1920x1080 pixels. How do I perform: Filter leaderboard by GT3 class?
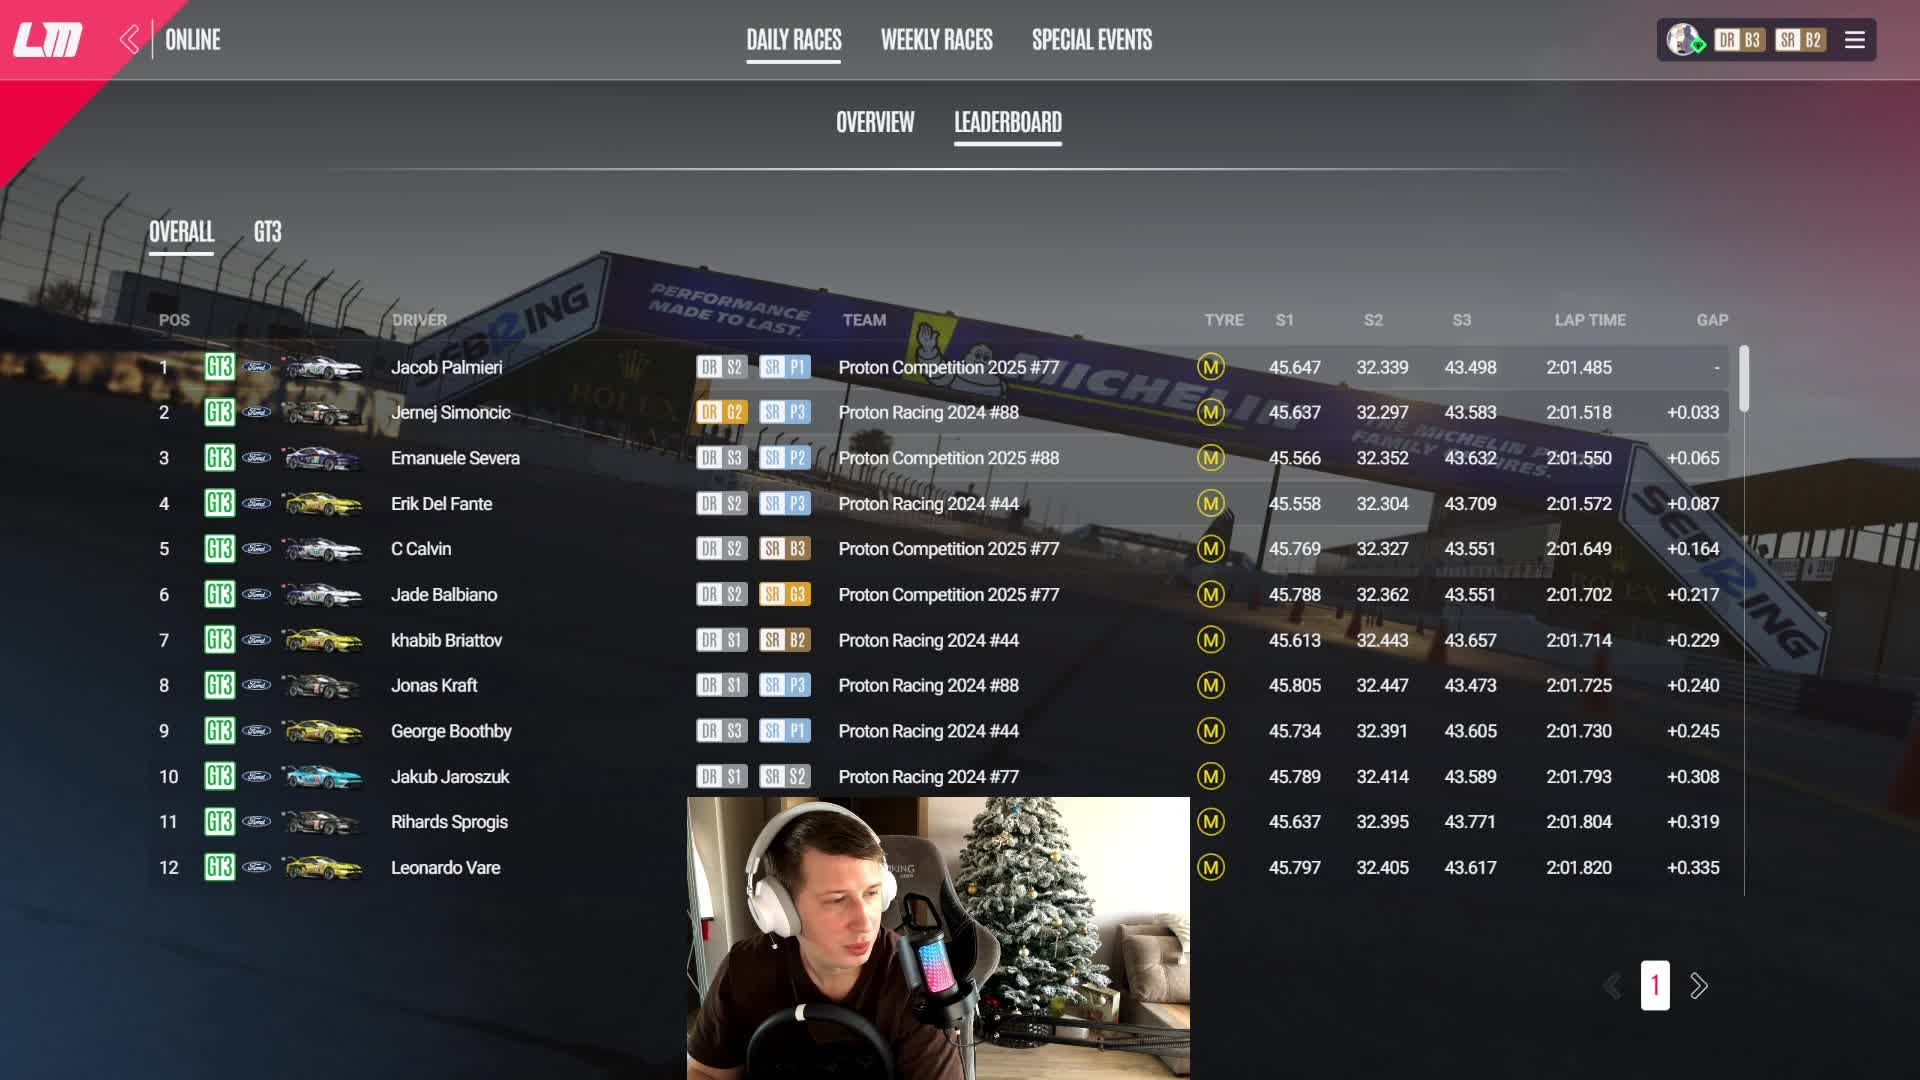tap(267, 232)
